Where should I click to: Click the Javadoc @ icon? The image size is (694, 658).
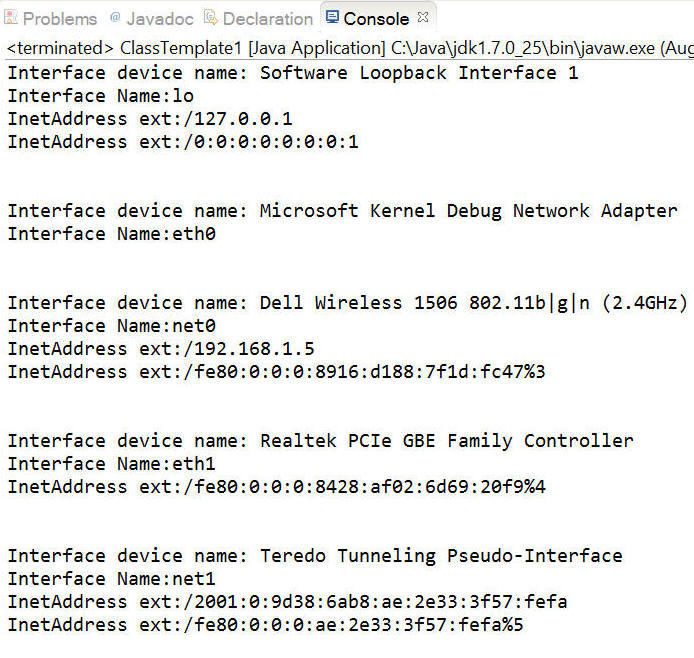(x=115, y=17)
